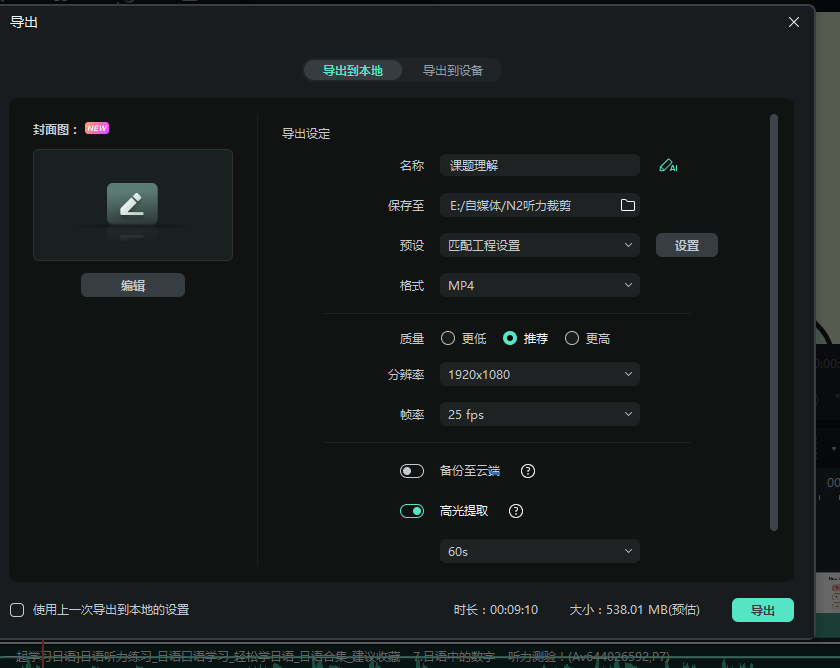Click the help icon beside 备份至云端

527,471
